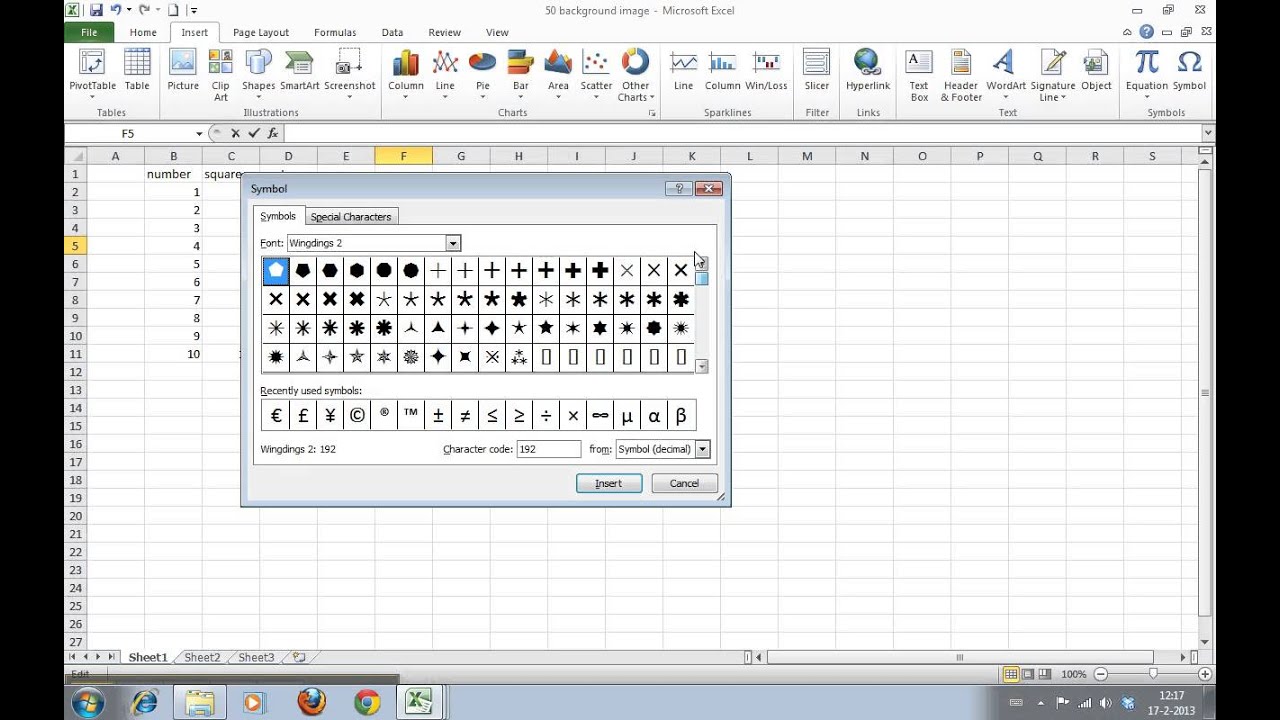Click the zoom slider handle
Viewport: 1280px width, 720px height.
point(1152,674)
